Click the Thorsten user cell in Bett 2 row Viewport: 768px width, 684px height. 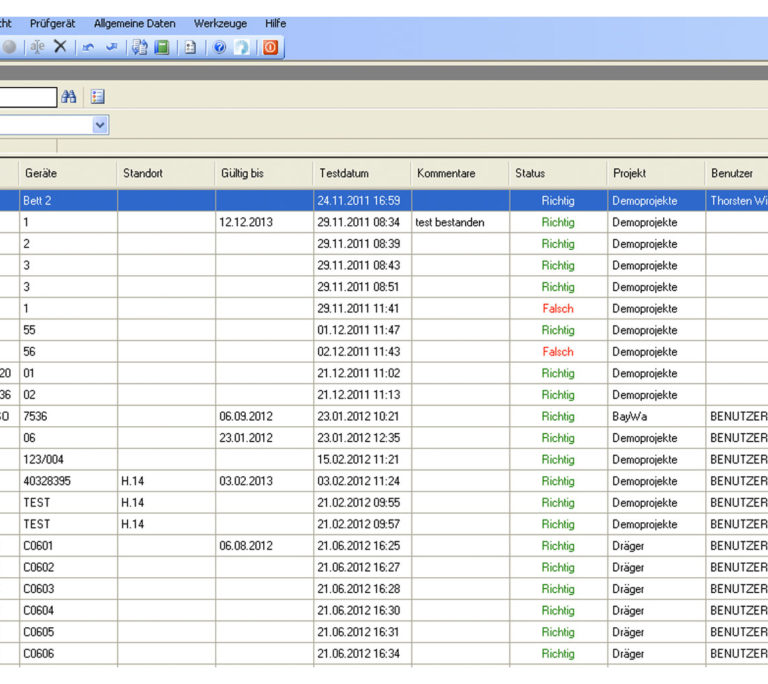737,201
